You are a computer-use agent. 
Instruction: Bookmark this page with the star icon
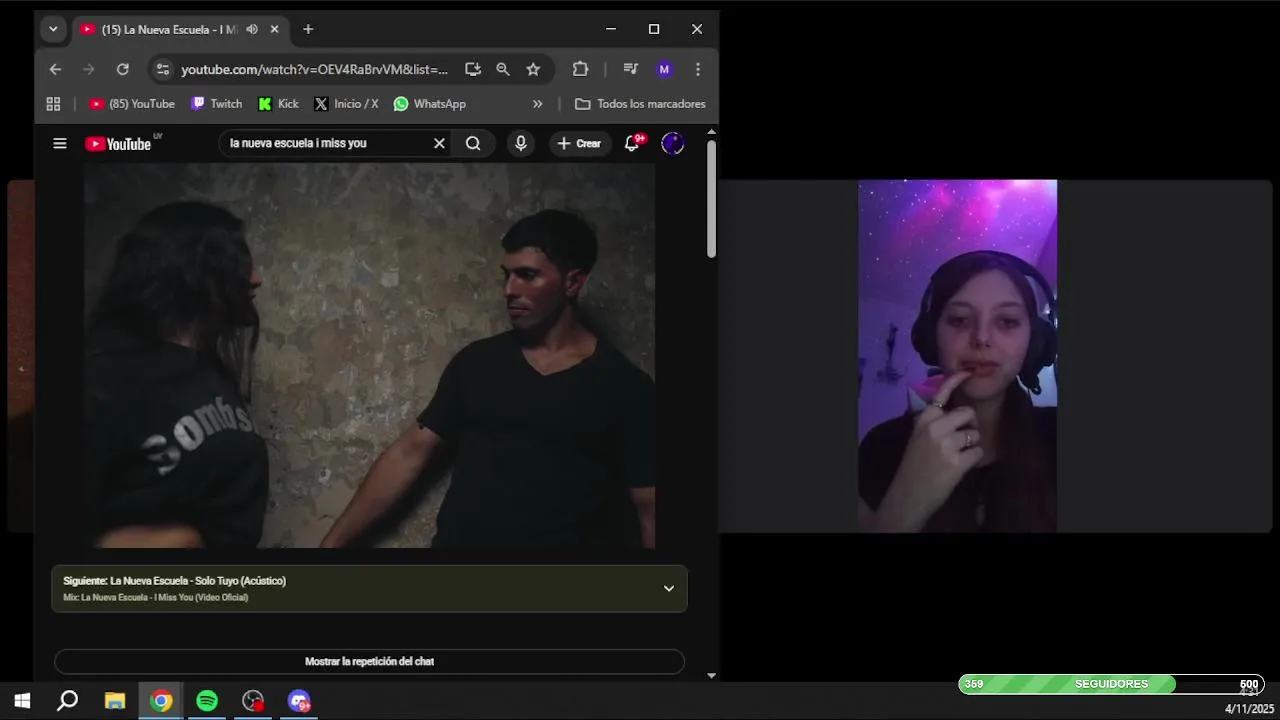[x=533, y=69]
